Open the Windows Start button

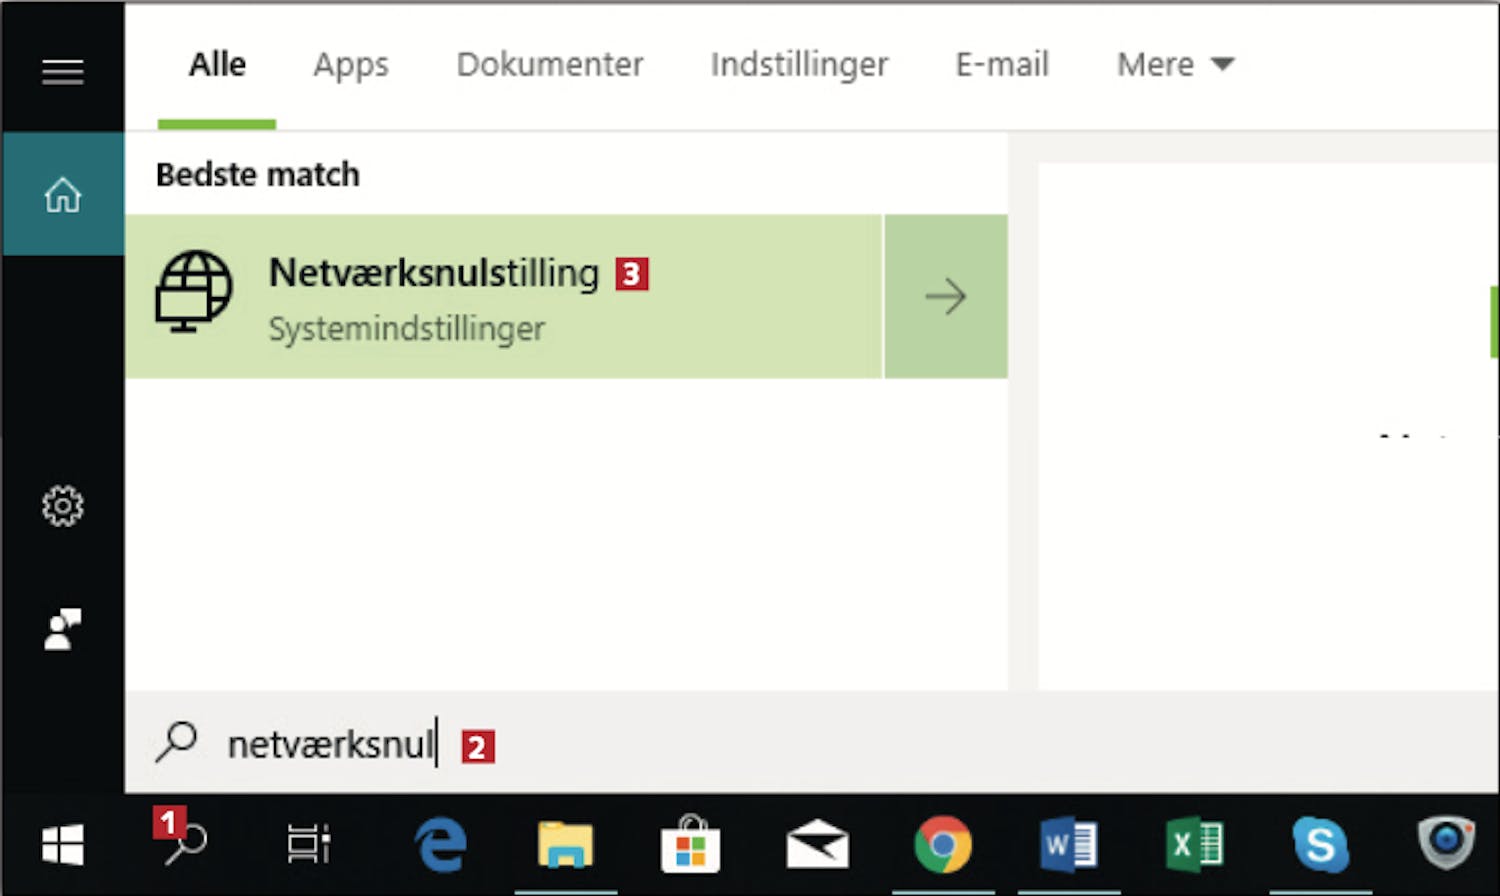click(x=62, y=846)
